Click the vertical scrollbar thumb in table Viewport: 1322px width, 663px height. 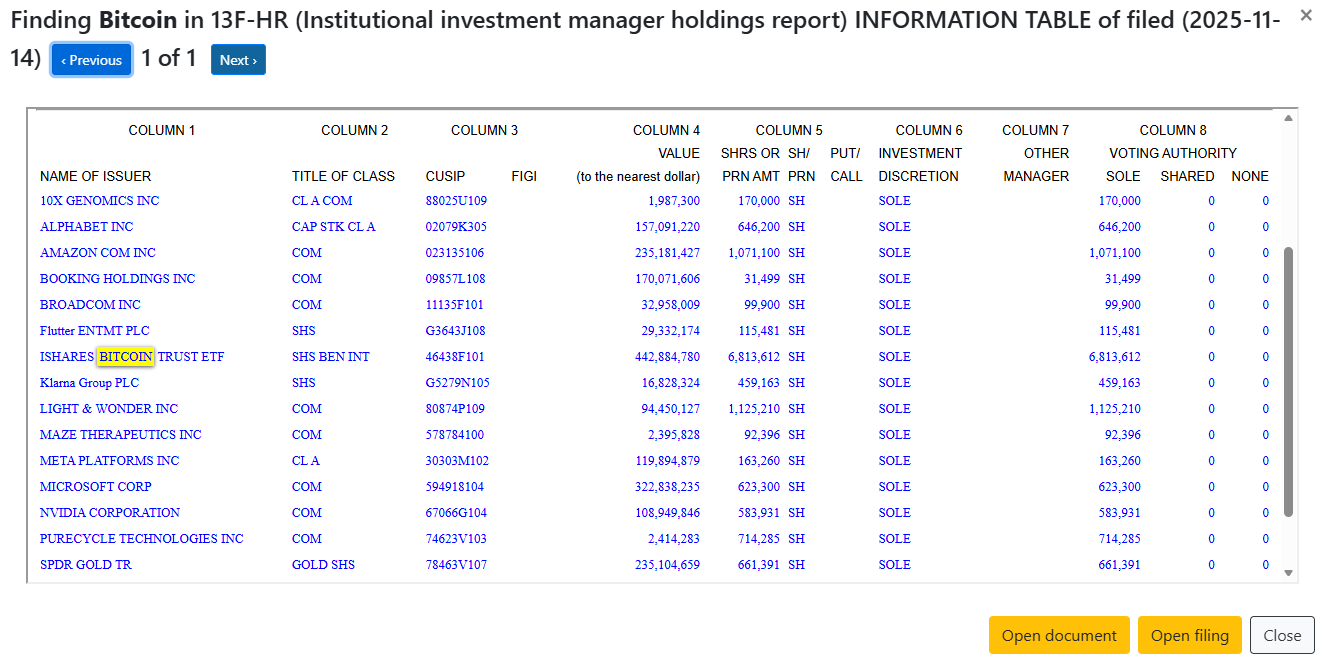point(1288,380)
